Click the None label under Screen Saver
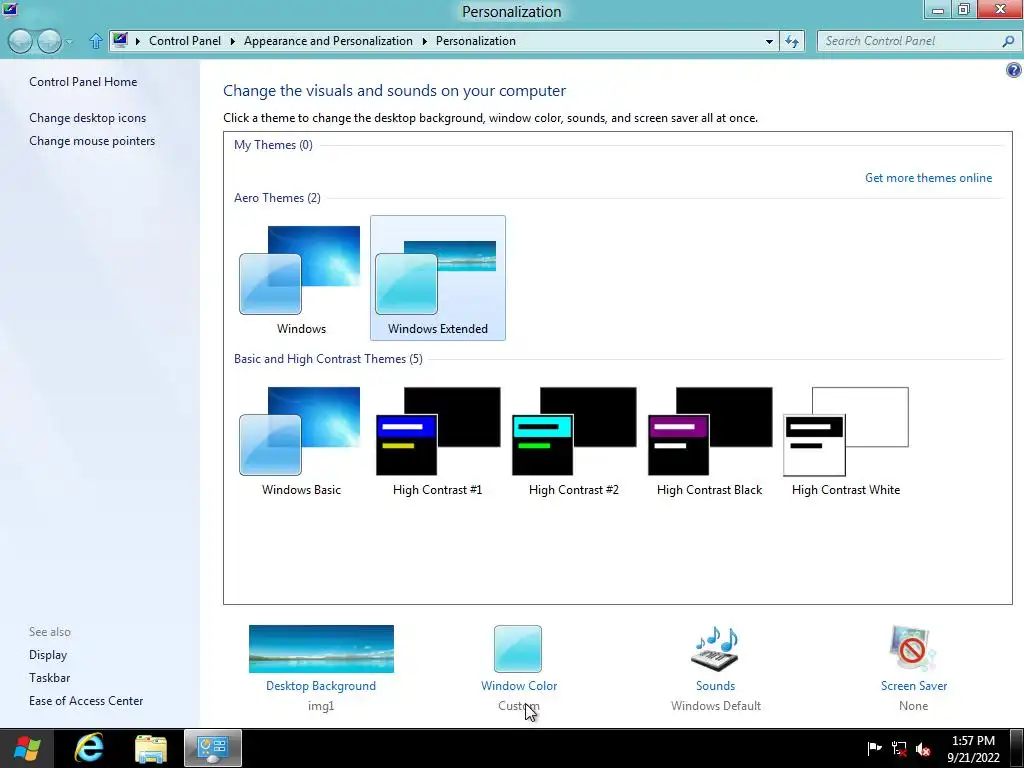The height and width of the screenshot is (768, 1024). click(x=913, y=706)
